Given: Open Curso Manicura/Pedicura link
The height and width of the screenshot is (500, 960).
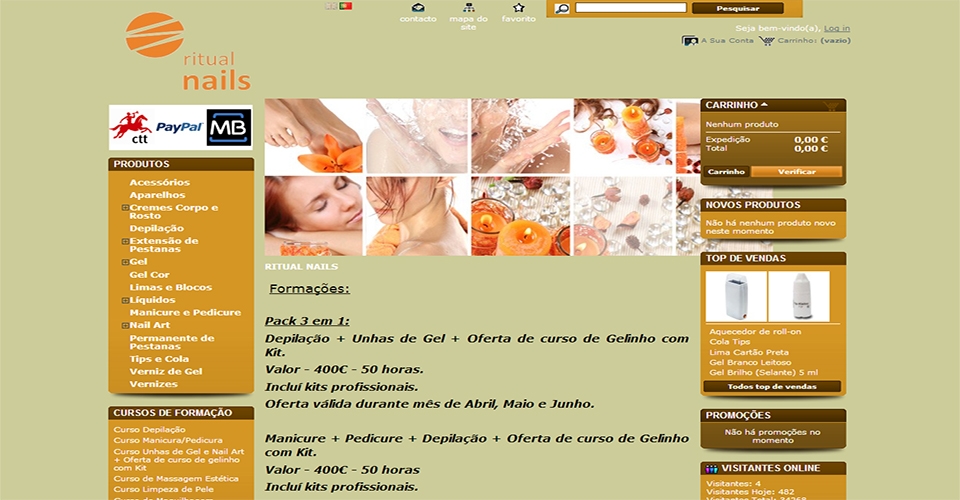Looking at the screenshot, I should [168, 440].
